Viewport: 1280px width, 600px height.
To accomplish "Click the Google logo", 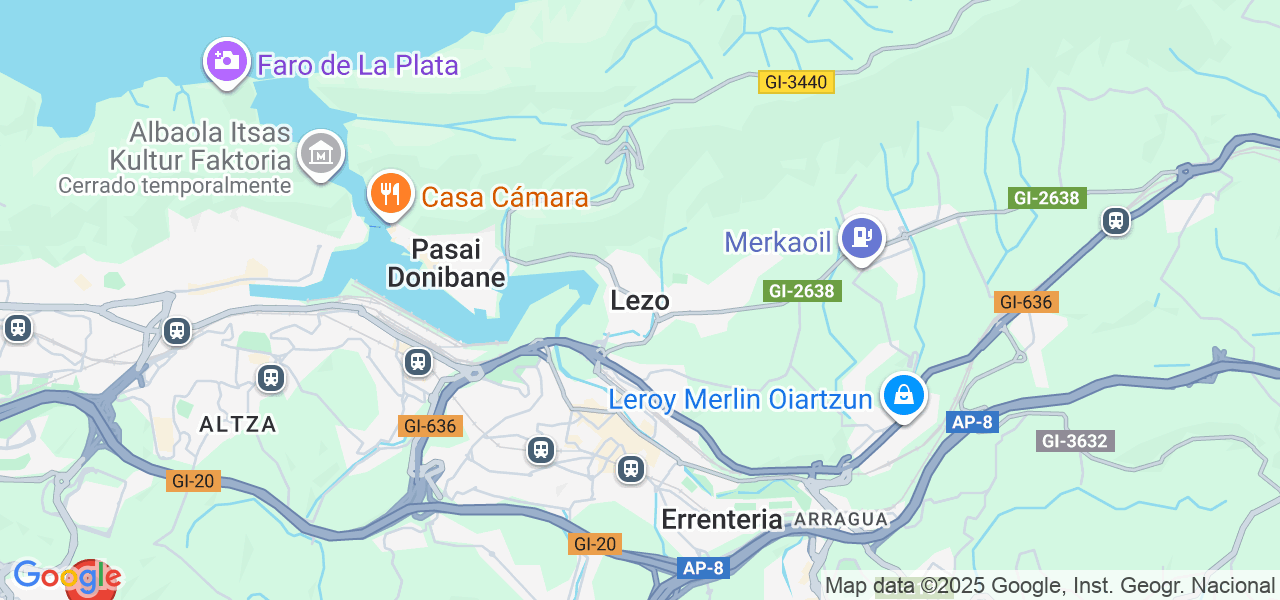I will pyautogui.click(x=66, y=577).
